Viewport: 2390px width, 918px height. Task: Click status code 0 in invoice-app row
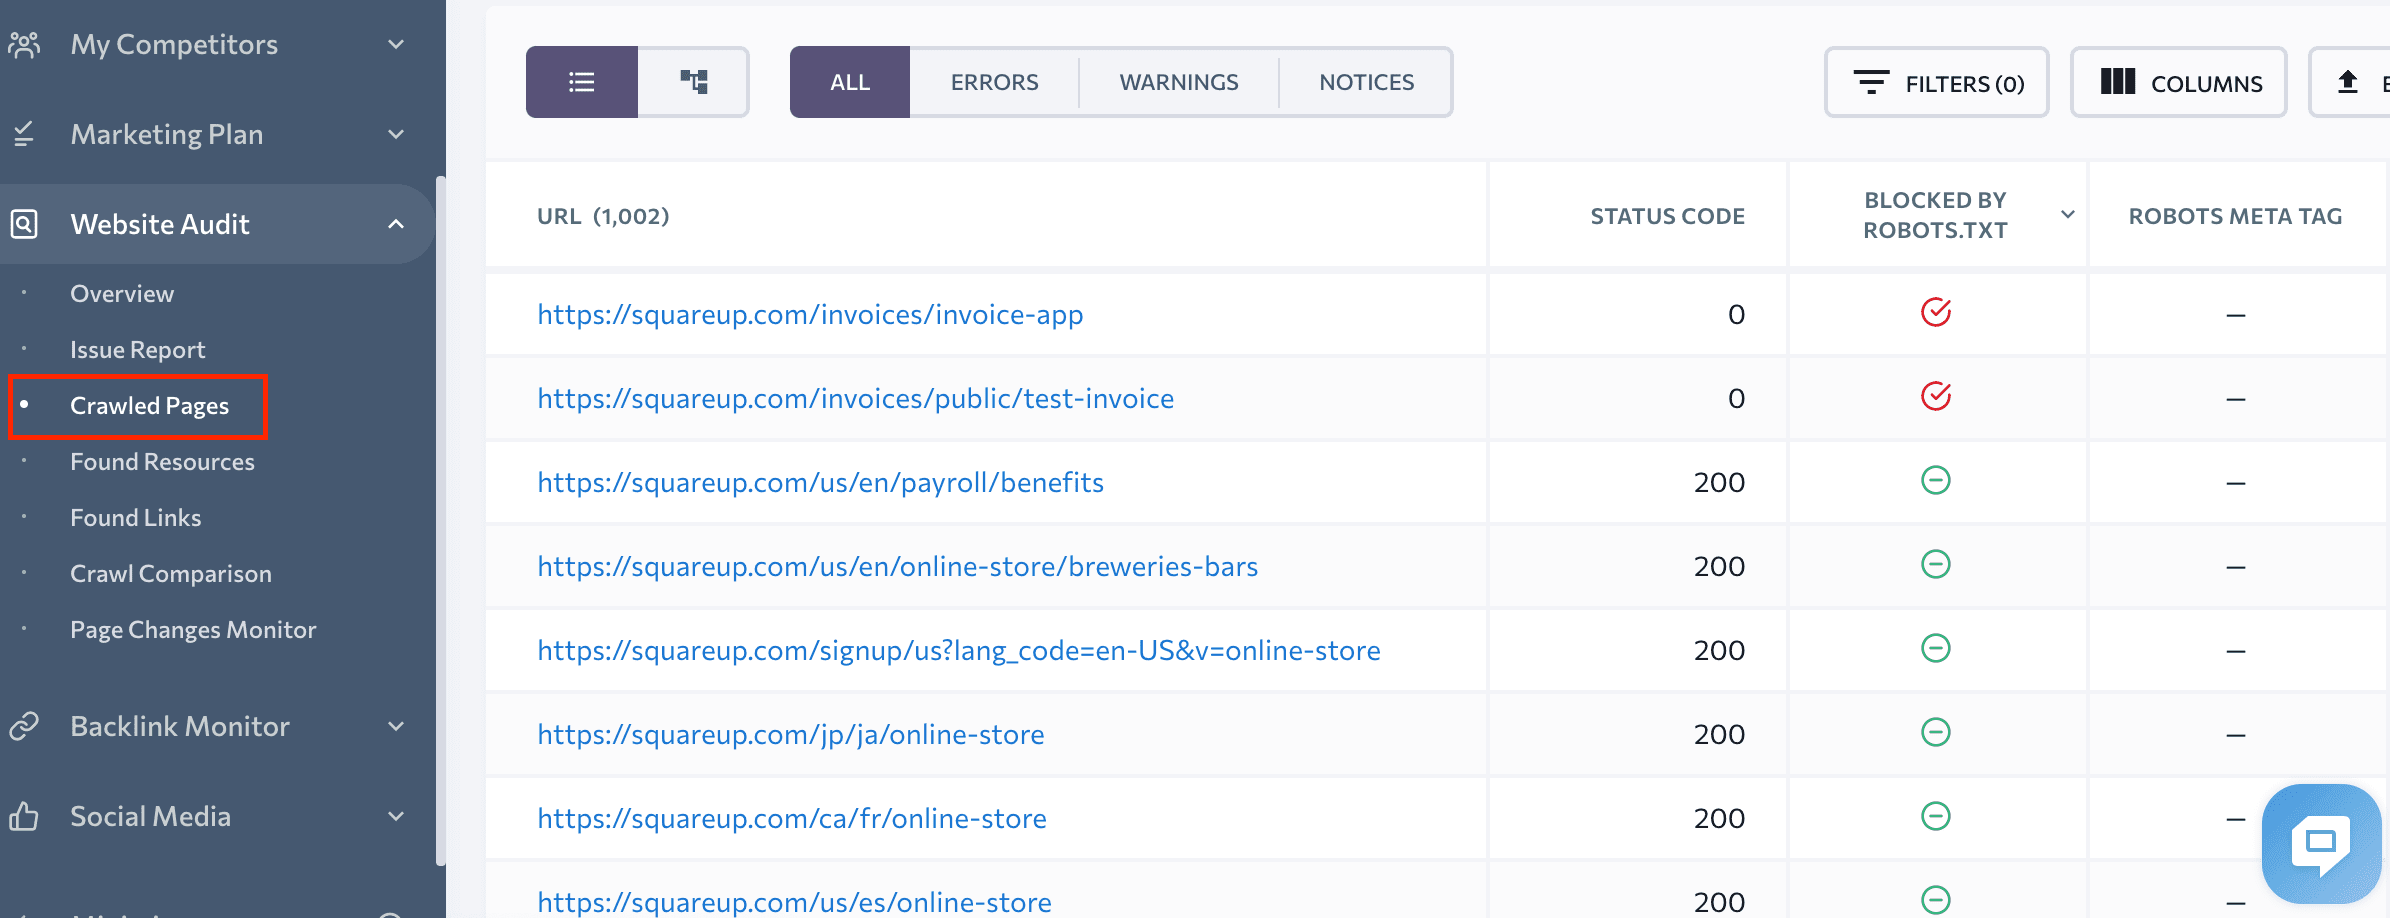coord(1736,314)
